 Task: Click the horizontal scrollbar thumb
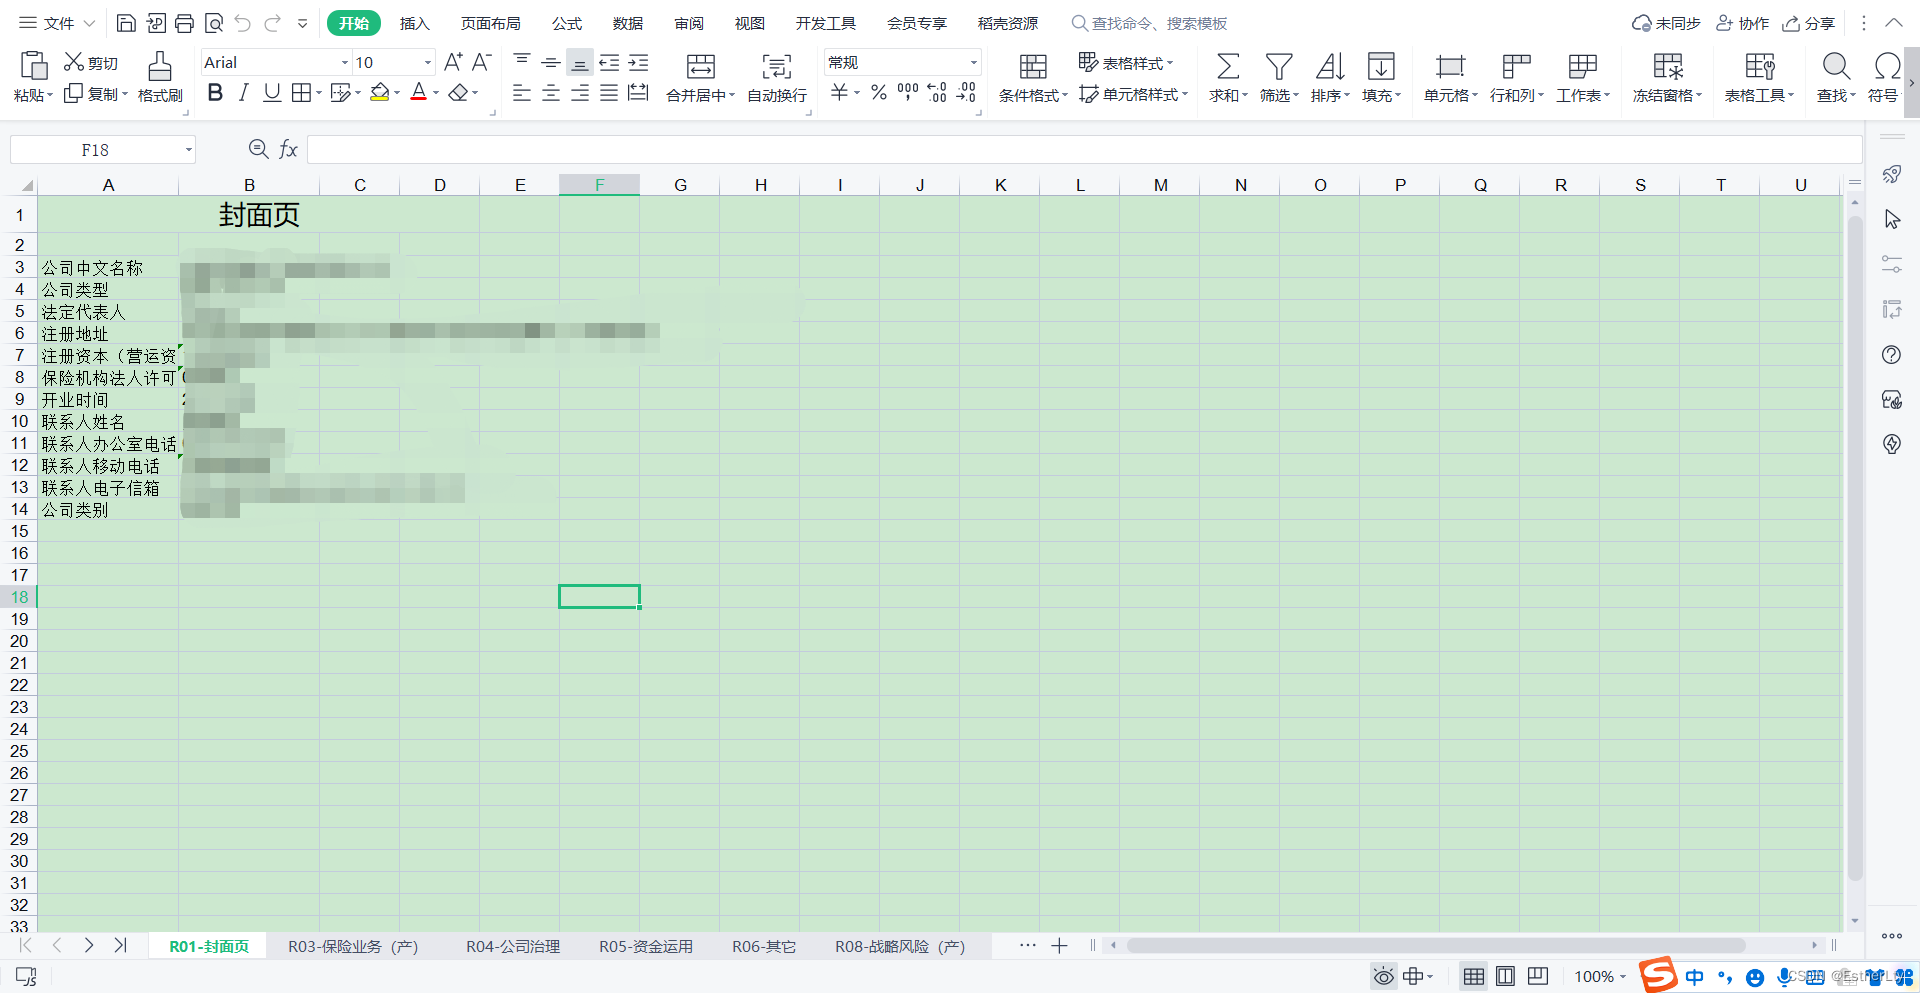pos(1436,945)
